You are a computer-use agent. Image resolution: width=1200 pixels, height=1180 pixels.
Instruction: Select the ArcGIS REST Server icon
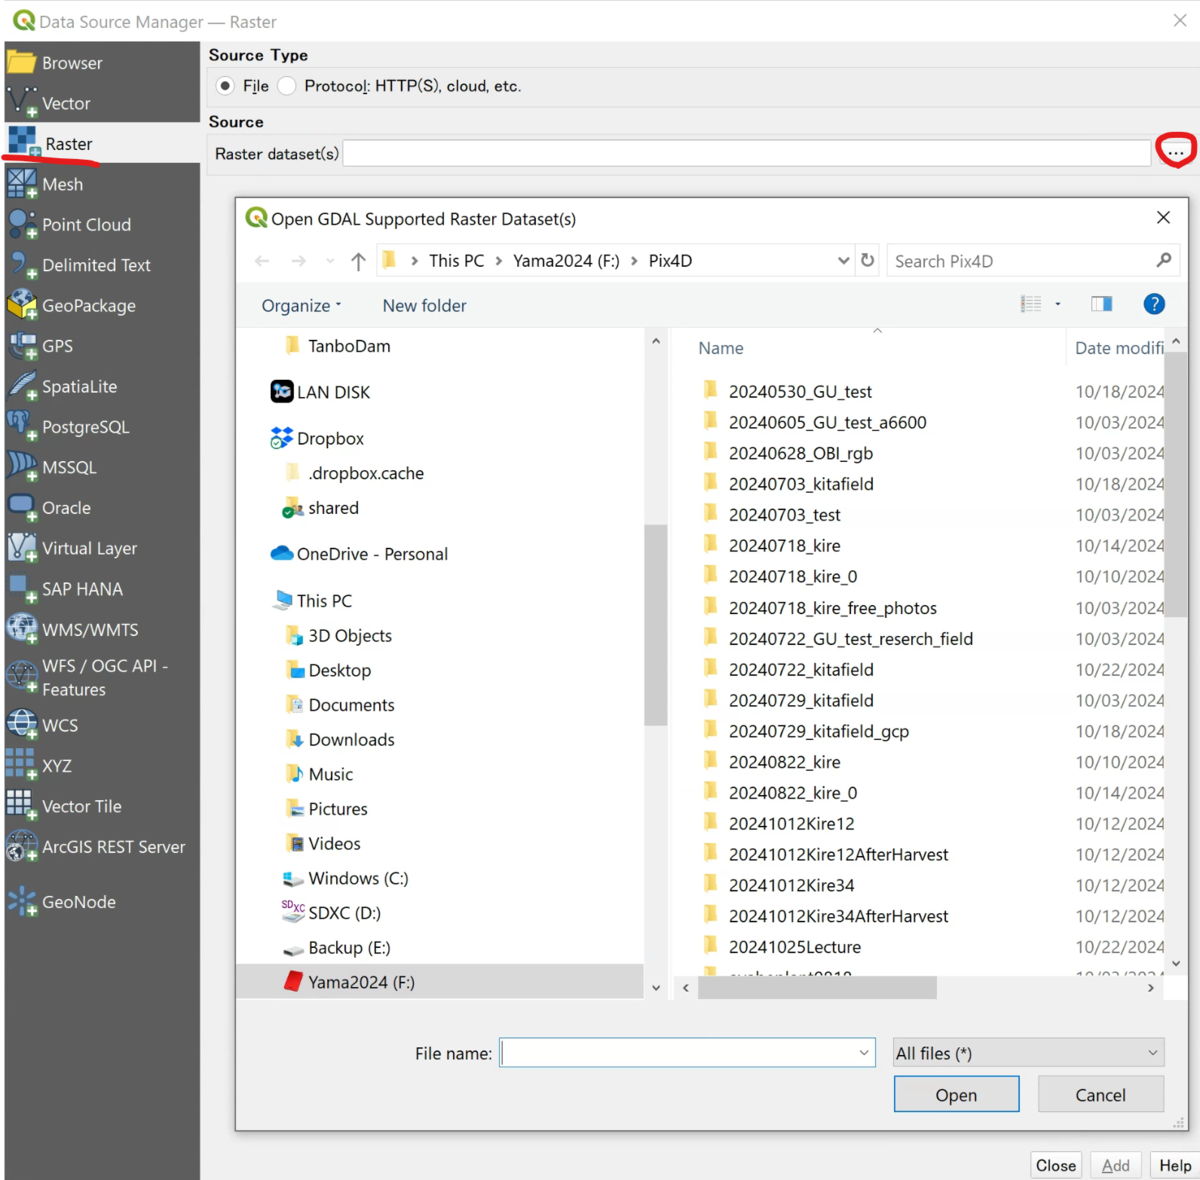[x=22, y=847]
